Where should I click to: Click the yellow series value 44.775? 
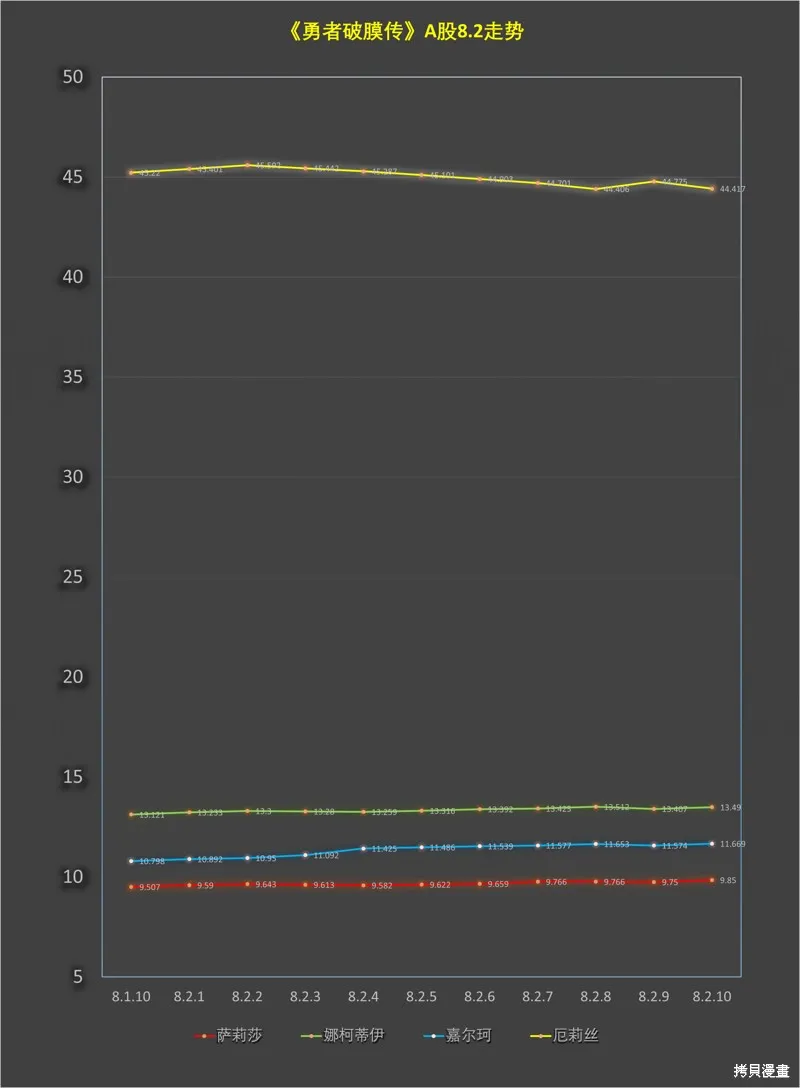click(x=674, y=182)
